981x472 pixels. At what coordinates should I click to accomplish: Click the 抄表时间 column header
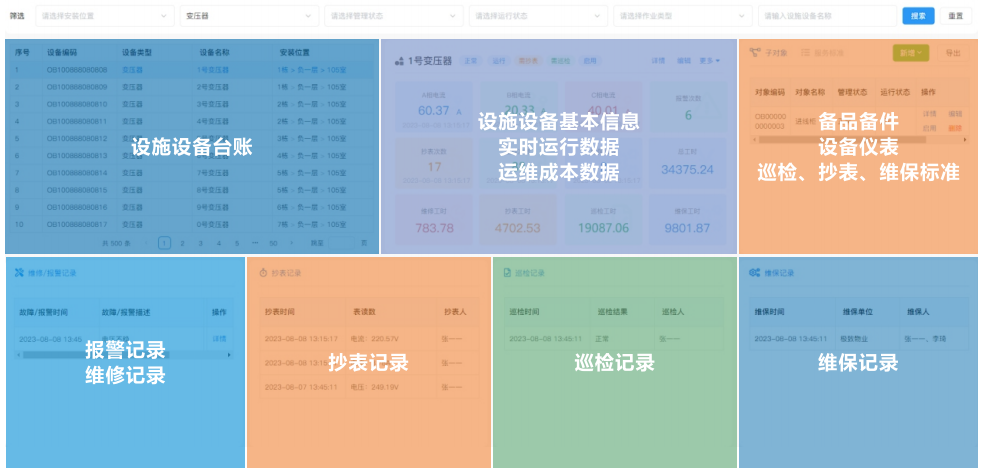[279, 311]
